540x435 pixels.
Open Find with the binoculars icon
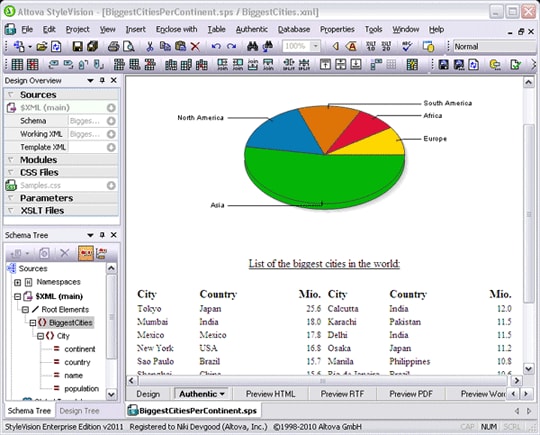[x=252, y=46]
